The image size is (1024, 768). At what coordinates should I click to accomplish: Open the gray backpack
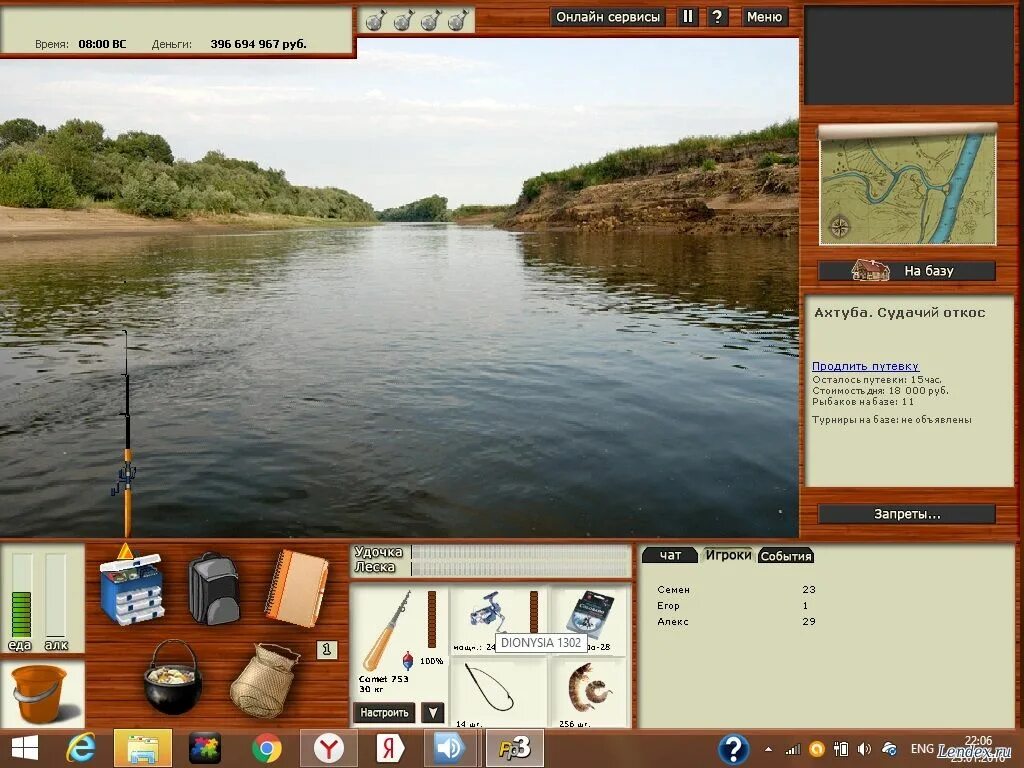pyautogui.click(x=214, y=588)
